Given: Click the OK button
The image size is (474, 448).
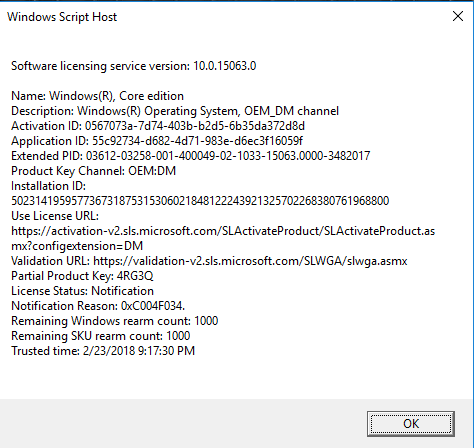Looking at the screenshot, I should pos(411,424).
